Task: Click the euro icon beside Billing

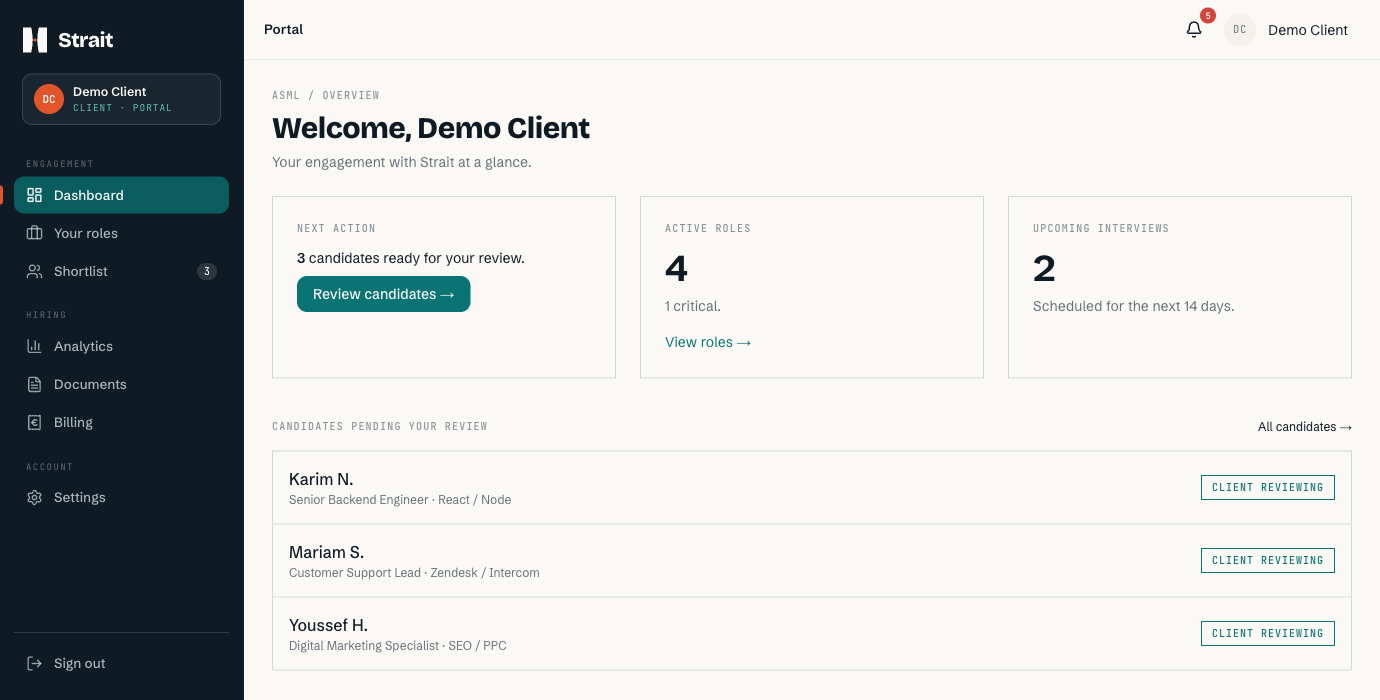Action: pos(35,422)
